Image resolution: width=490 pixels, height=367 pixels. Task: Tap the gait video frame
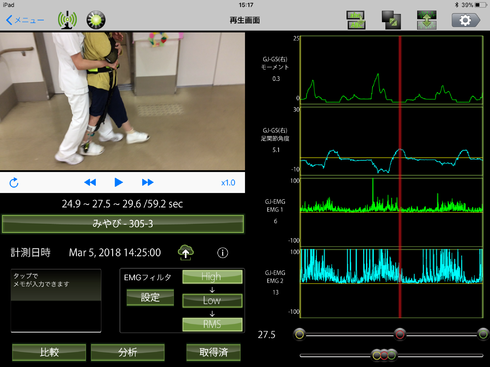[x=122, y=101]
